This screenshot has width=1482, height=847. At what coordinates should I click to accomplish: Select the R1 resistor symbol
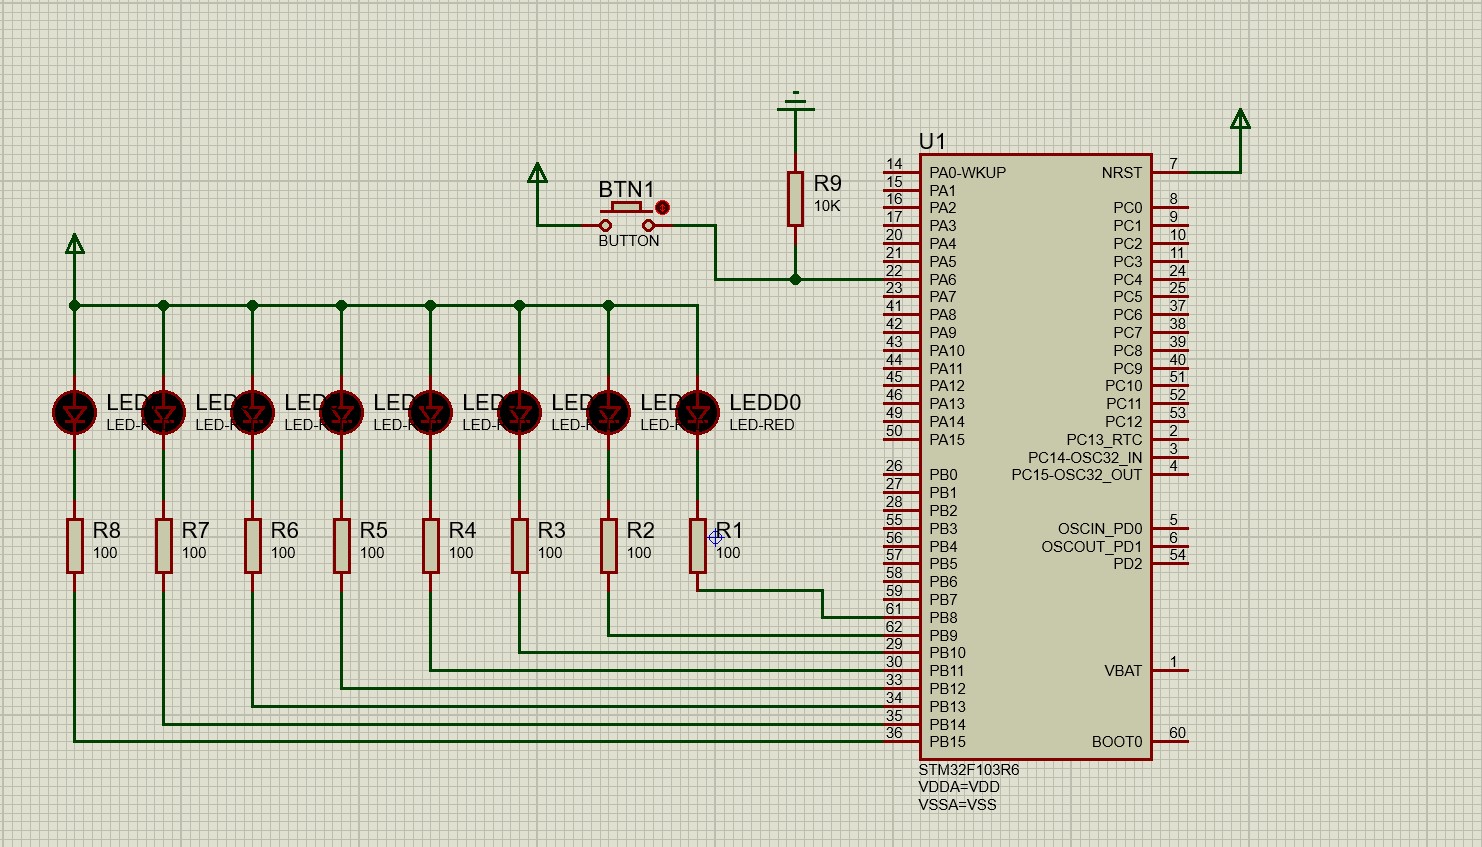click(x=697, y=545)
